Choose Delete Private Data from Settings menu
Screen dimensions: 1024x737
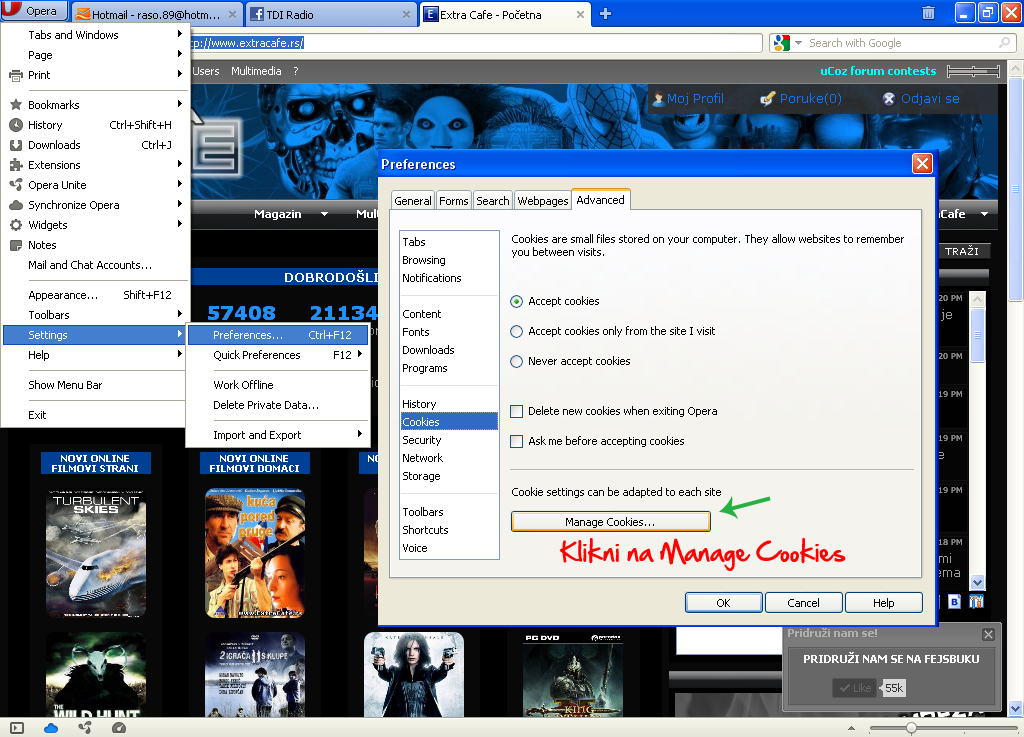(265, 405)
